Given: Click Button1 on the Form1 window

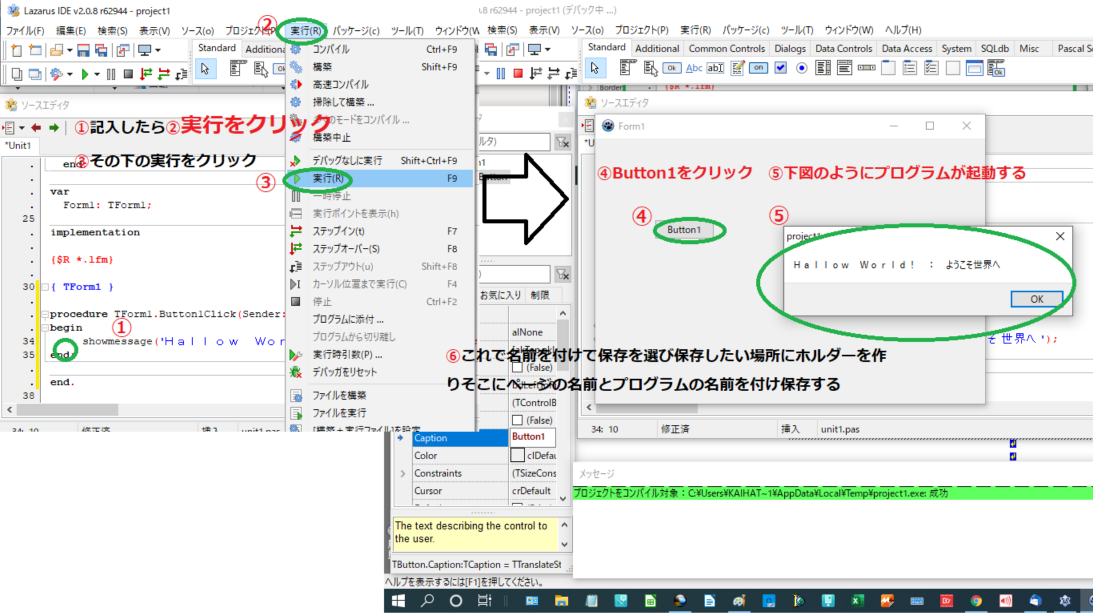Looking at the screenshot, I should (x=683, y=229).
